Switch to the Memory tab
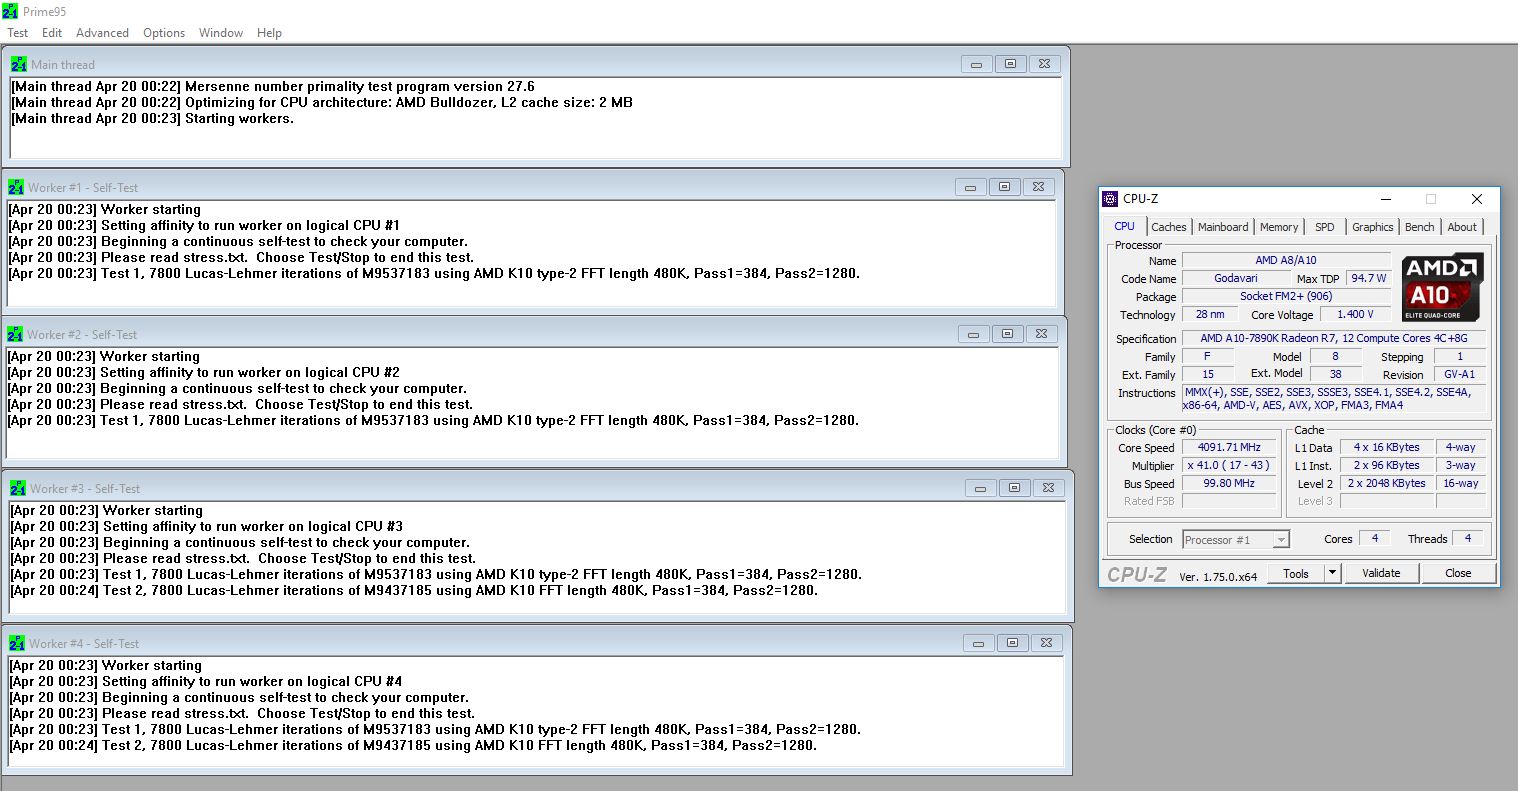The width and height of the screenshot is (1518, 791). pyautogui.click(x=1279, y=227)
